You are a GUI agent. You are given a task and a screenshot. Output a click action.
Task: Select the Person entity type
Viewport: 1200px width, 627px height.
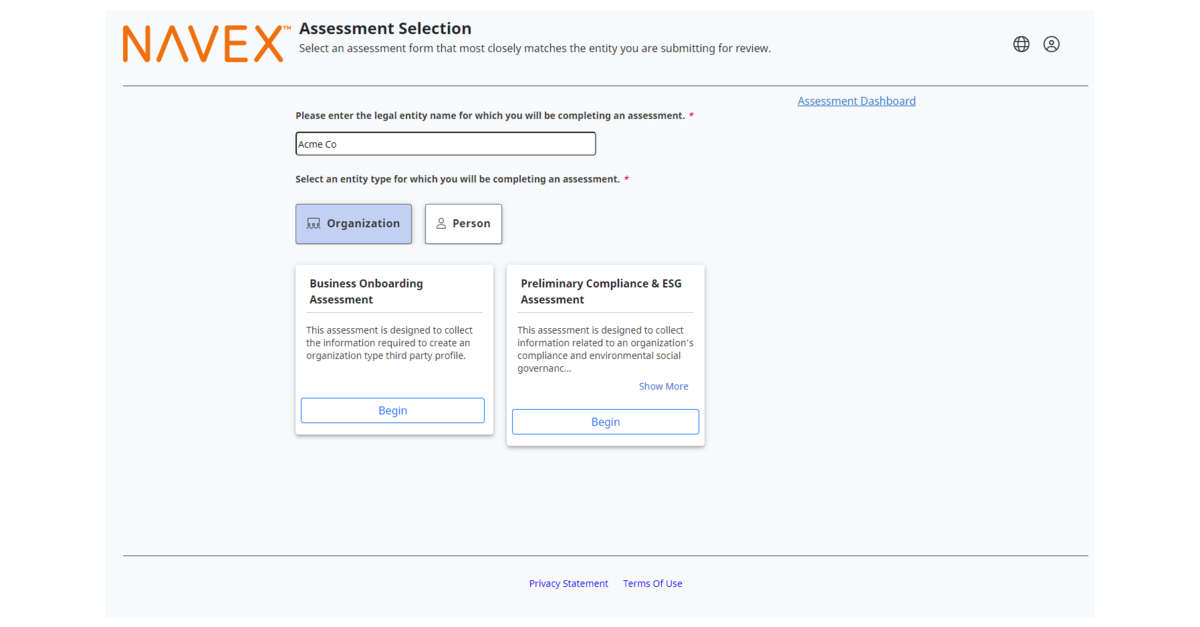(463, 223)
